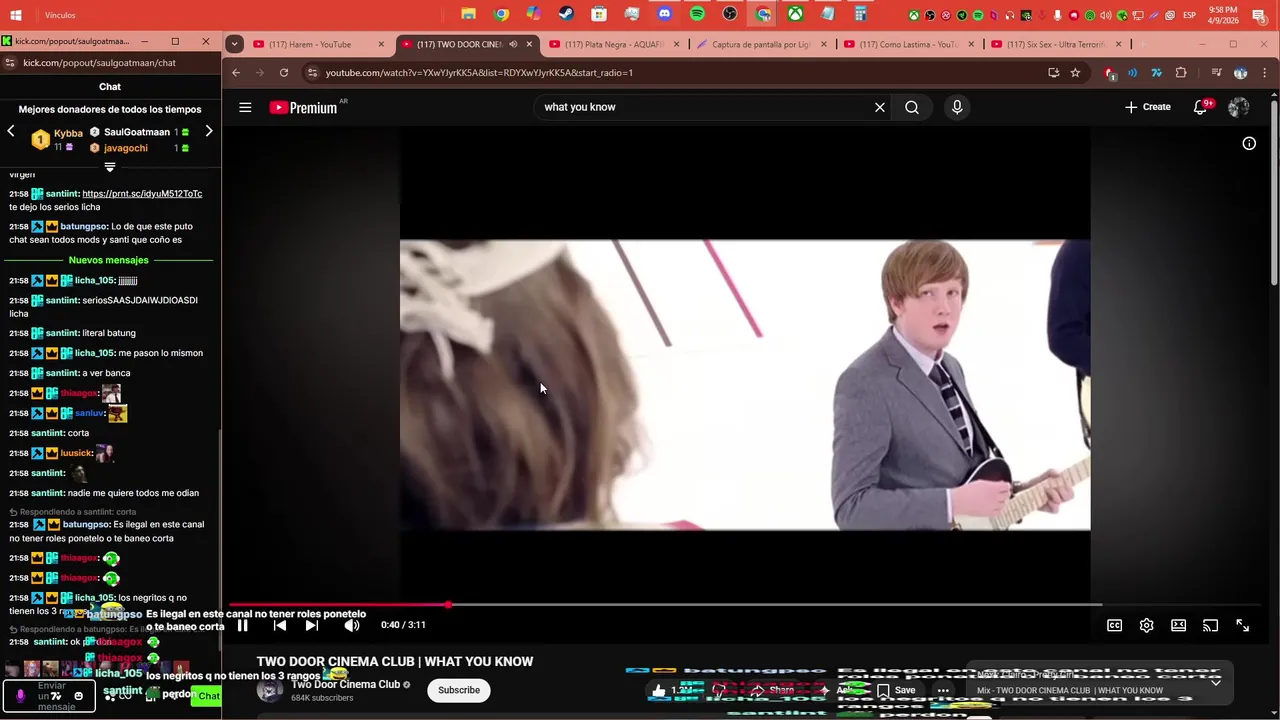Open Chrome extensions puzzle icon

click(x=1181, y=72)
